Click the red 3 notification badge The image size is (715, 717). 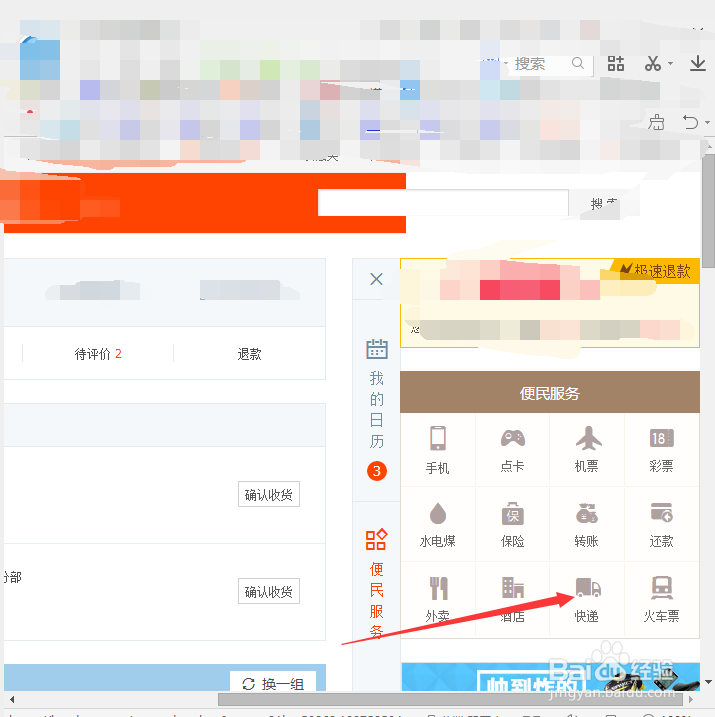[x=377, y=471]
